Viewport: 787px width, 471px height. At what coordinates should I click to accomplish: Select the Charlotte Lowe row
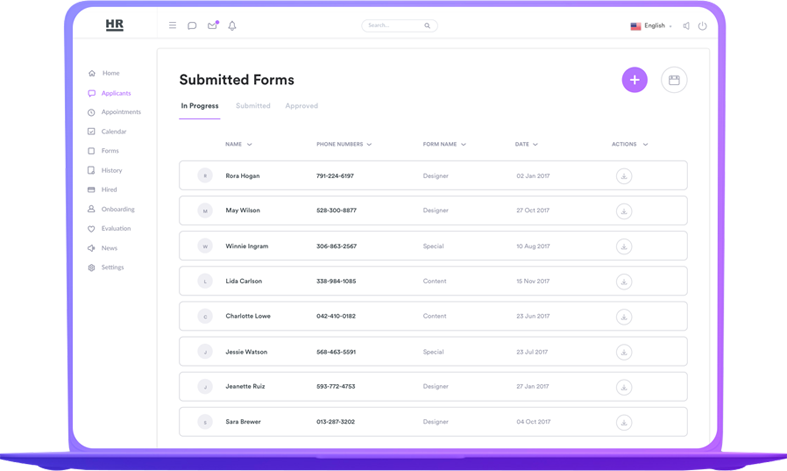[x=433, y=316]
